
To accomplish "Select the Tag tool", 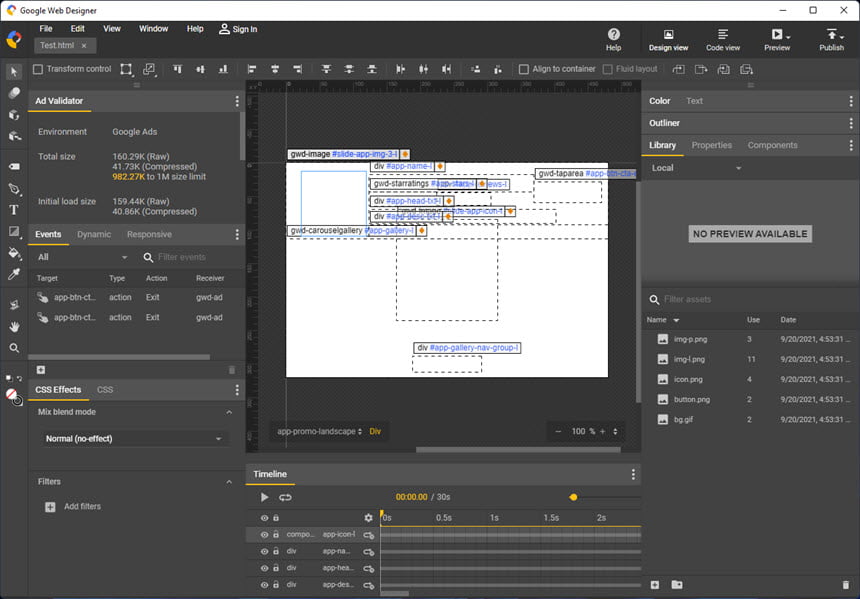I will click(x=14, y=166).
